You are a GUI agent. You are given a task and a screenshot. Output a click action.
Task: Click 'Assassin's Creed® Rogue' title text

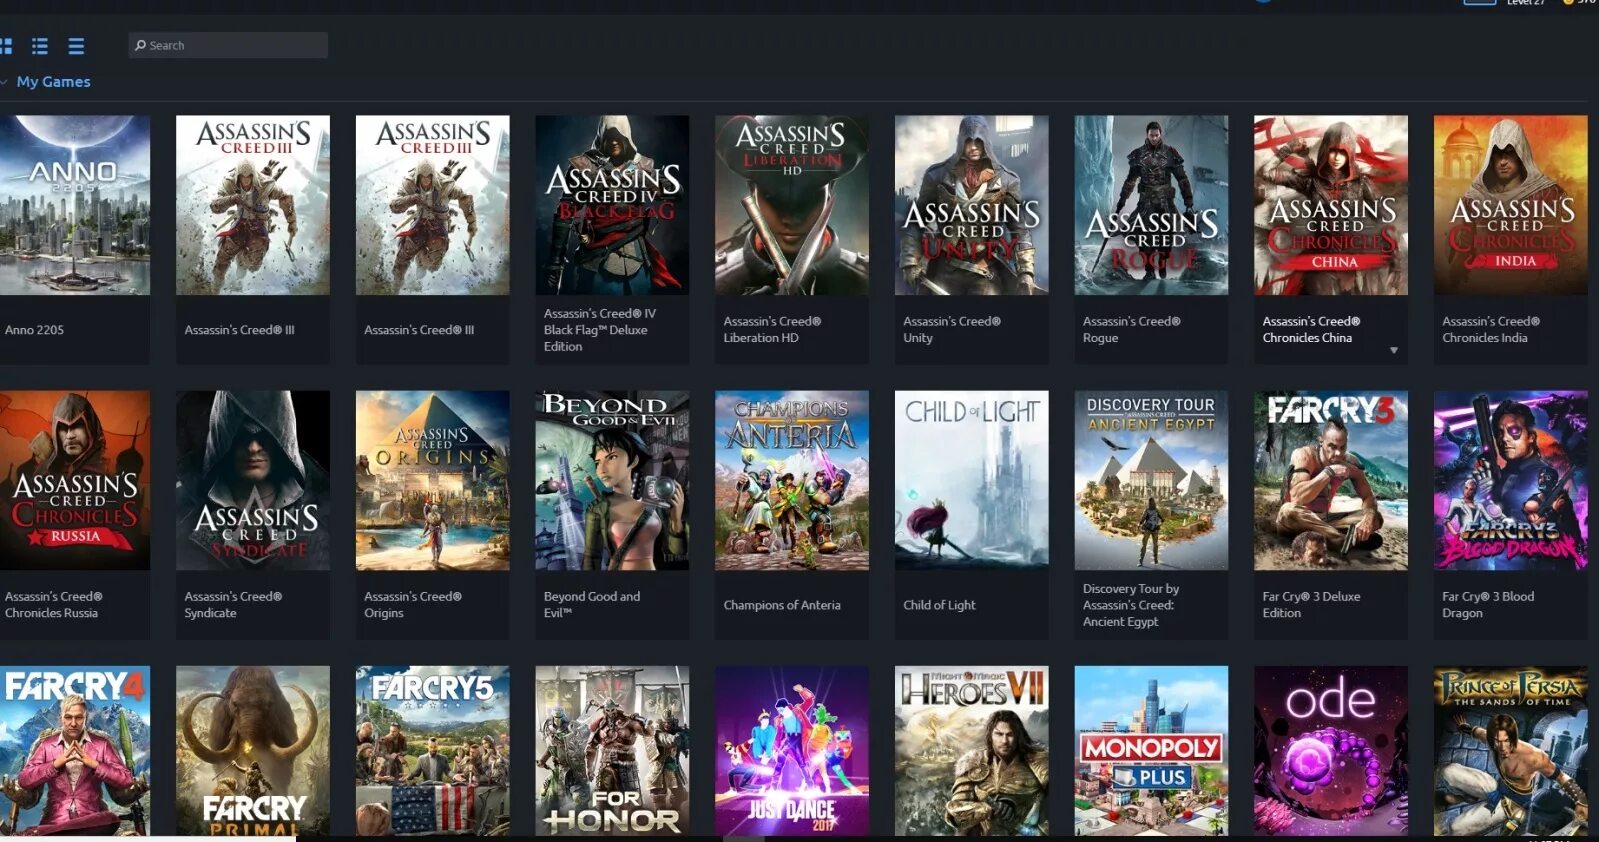[1132, 330]
